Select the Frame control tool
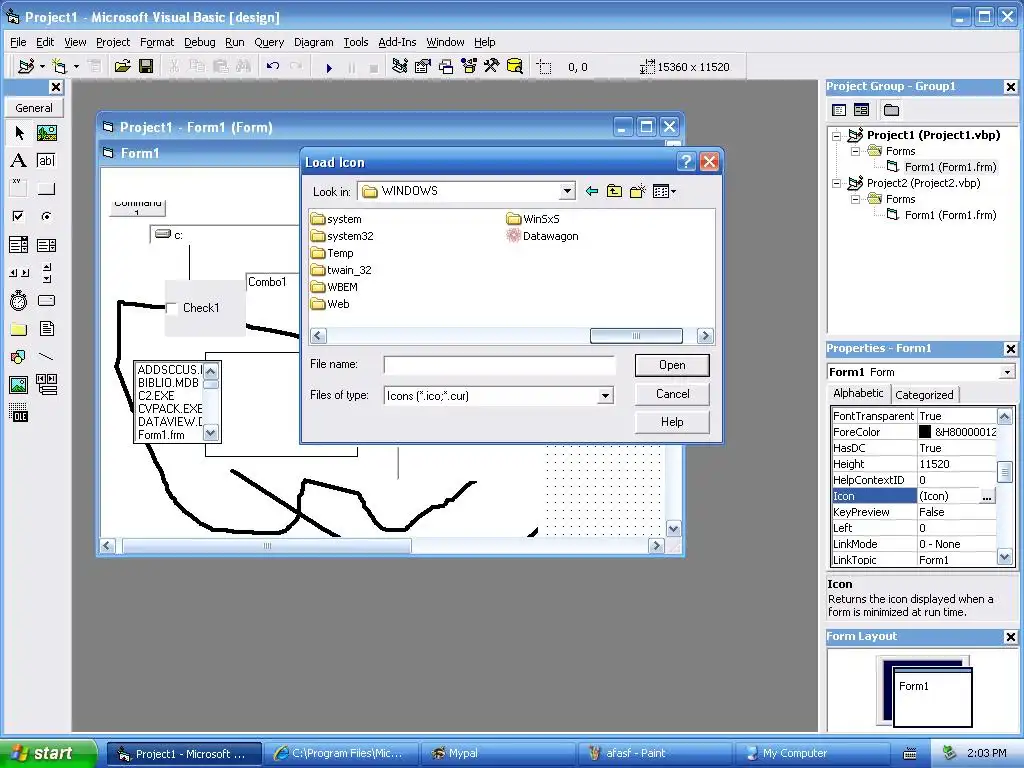Image resolution: width=1024 pixels, height=768 pixels. click(x=19, y=189)
